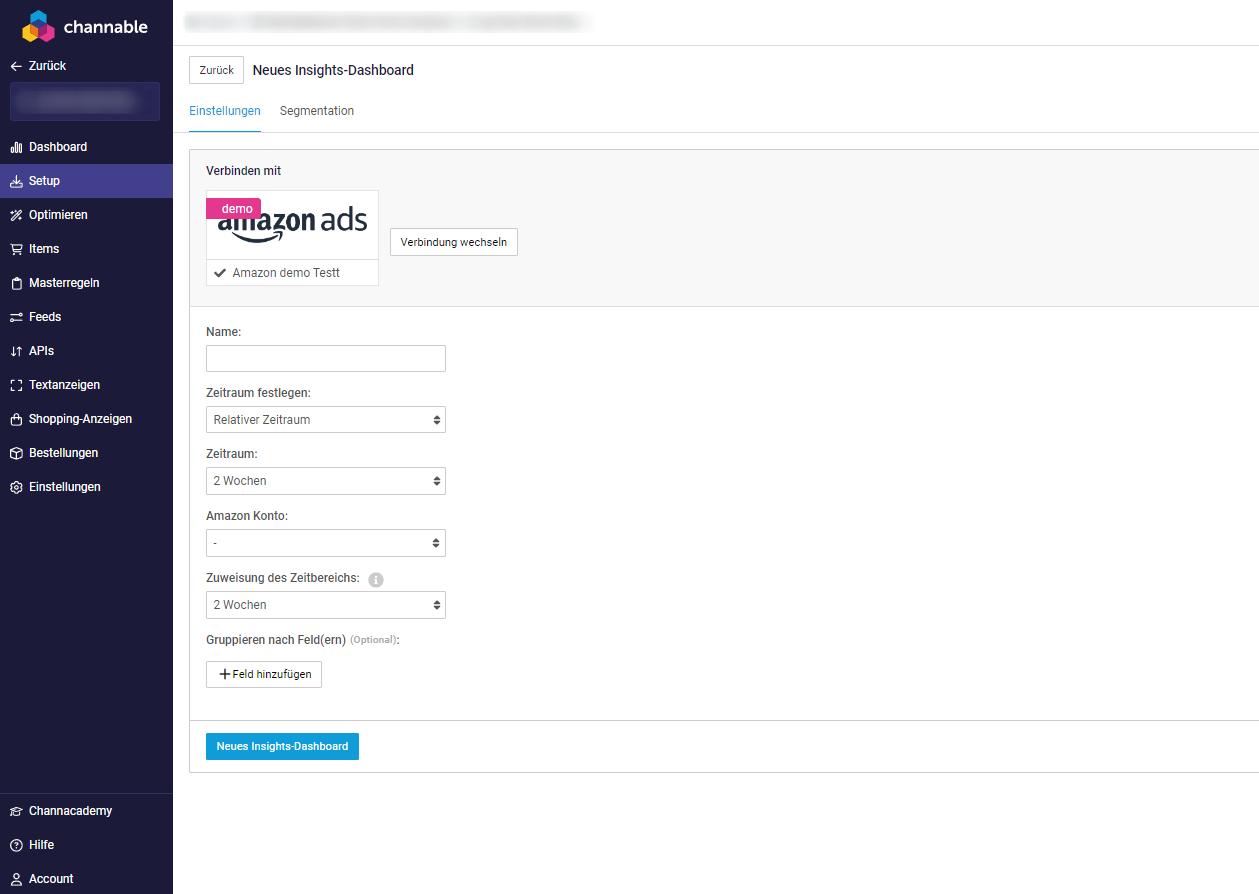
Task: Click the Zurück button next to page title
Action: point(216,70)
